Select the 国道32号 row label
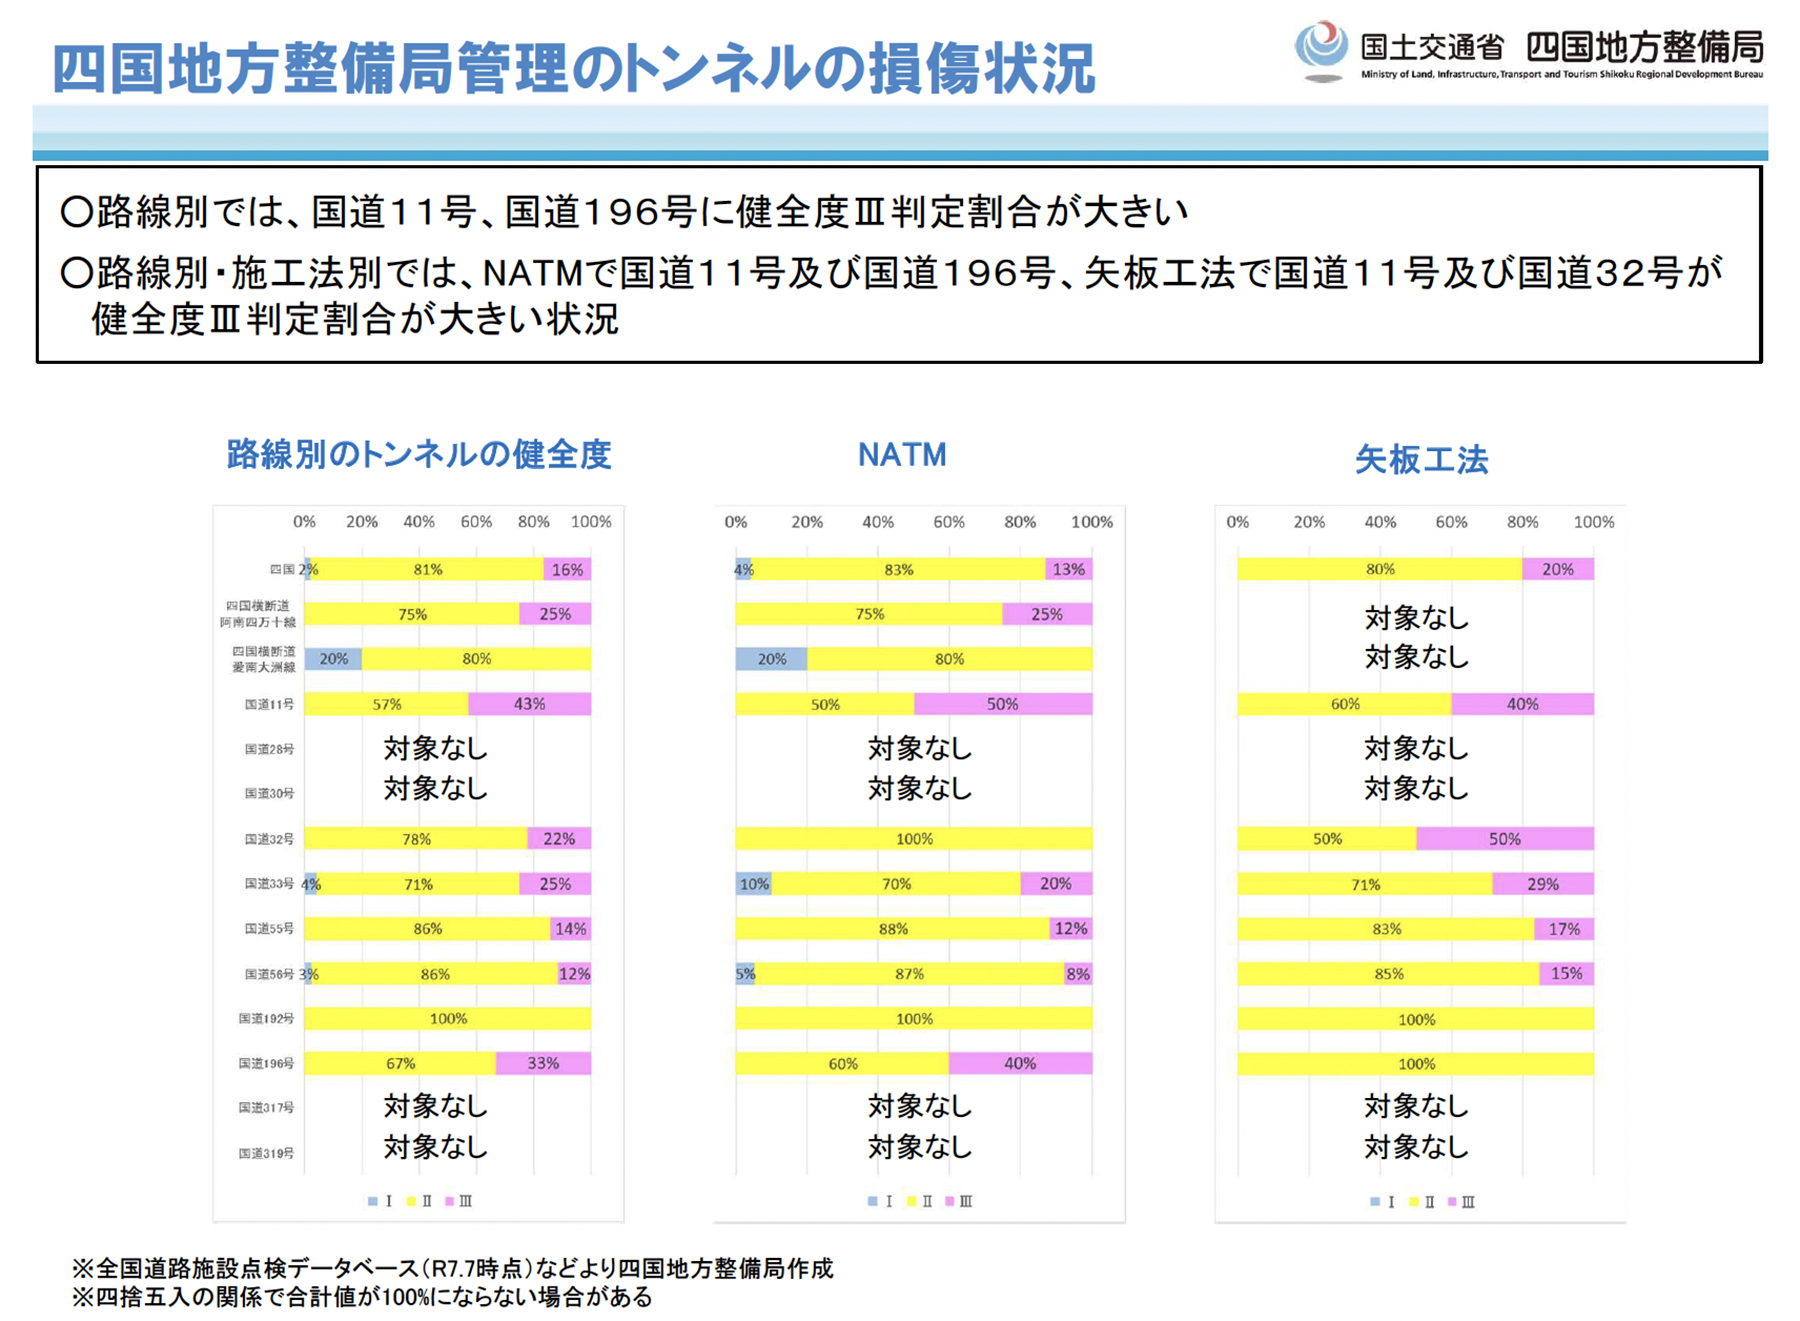This screenshot has width=1800, height=1321. (x=269, y=839)
